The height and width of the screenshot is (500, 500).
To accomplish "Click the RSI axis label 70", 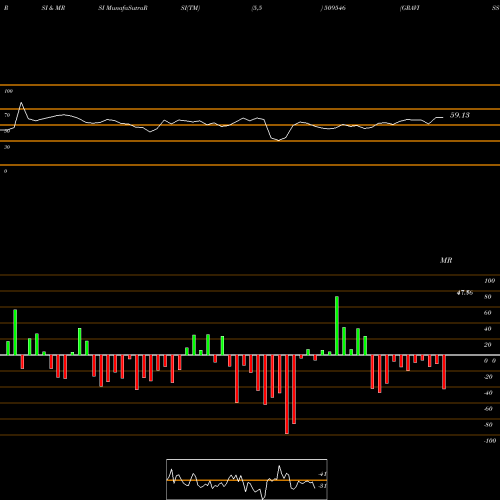I will pos(7,115).
